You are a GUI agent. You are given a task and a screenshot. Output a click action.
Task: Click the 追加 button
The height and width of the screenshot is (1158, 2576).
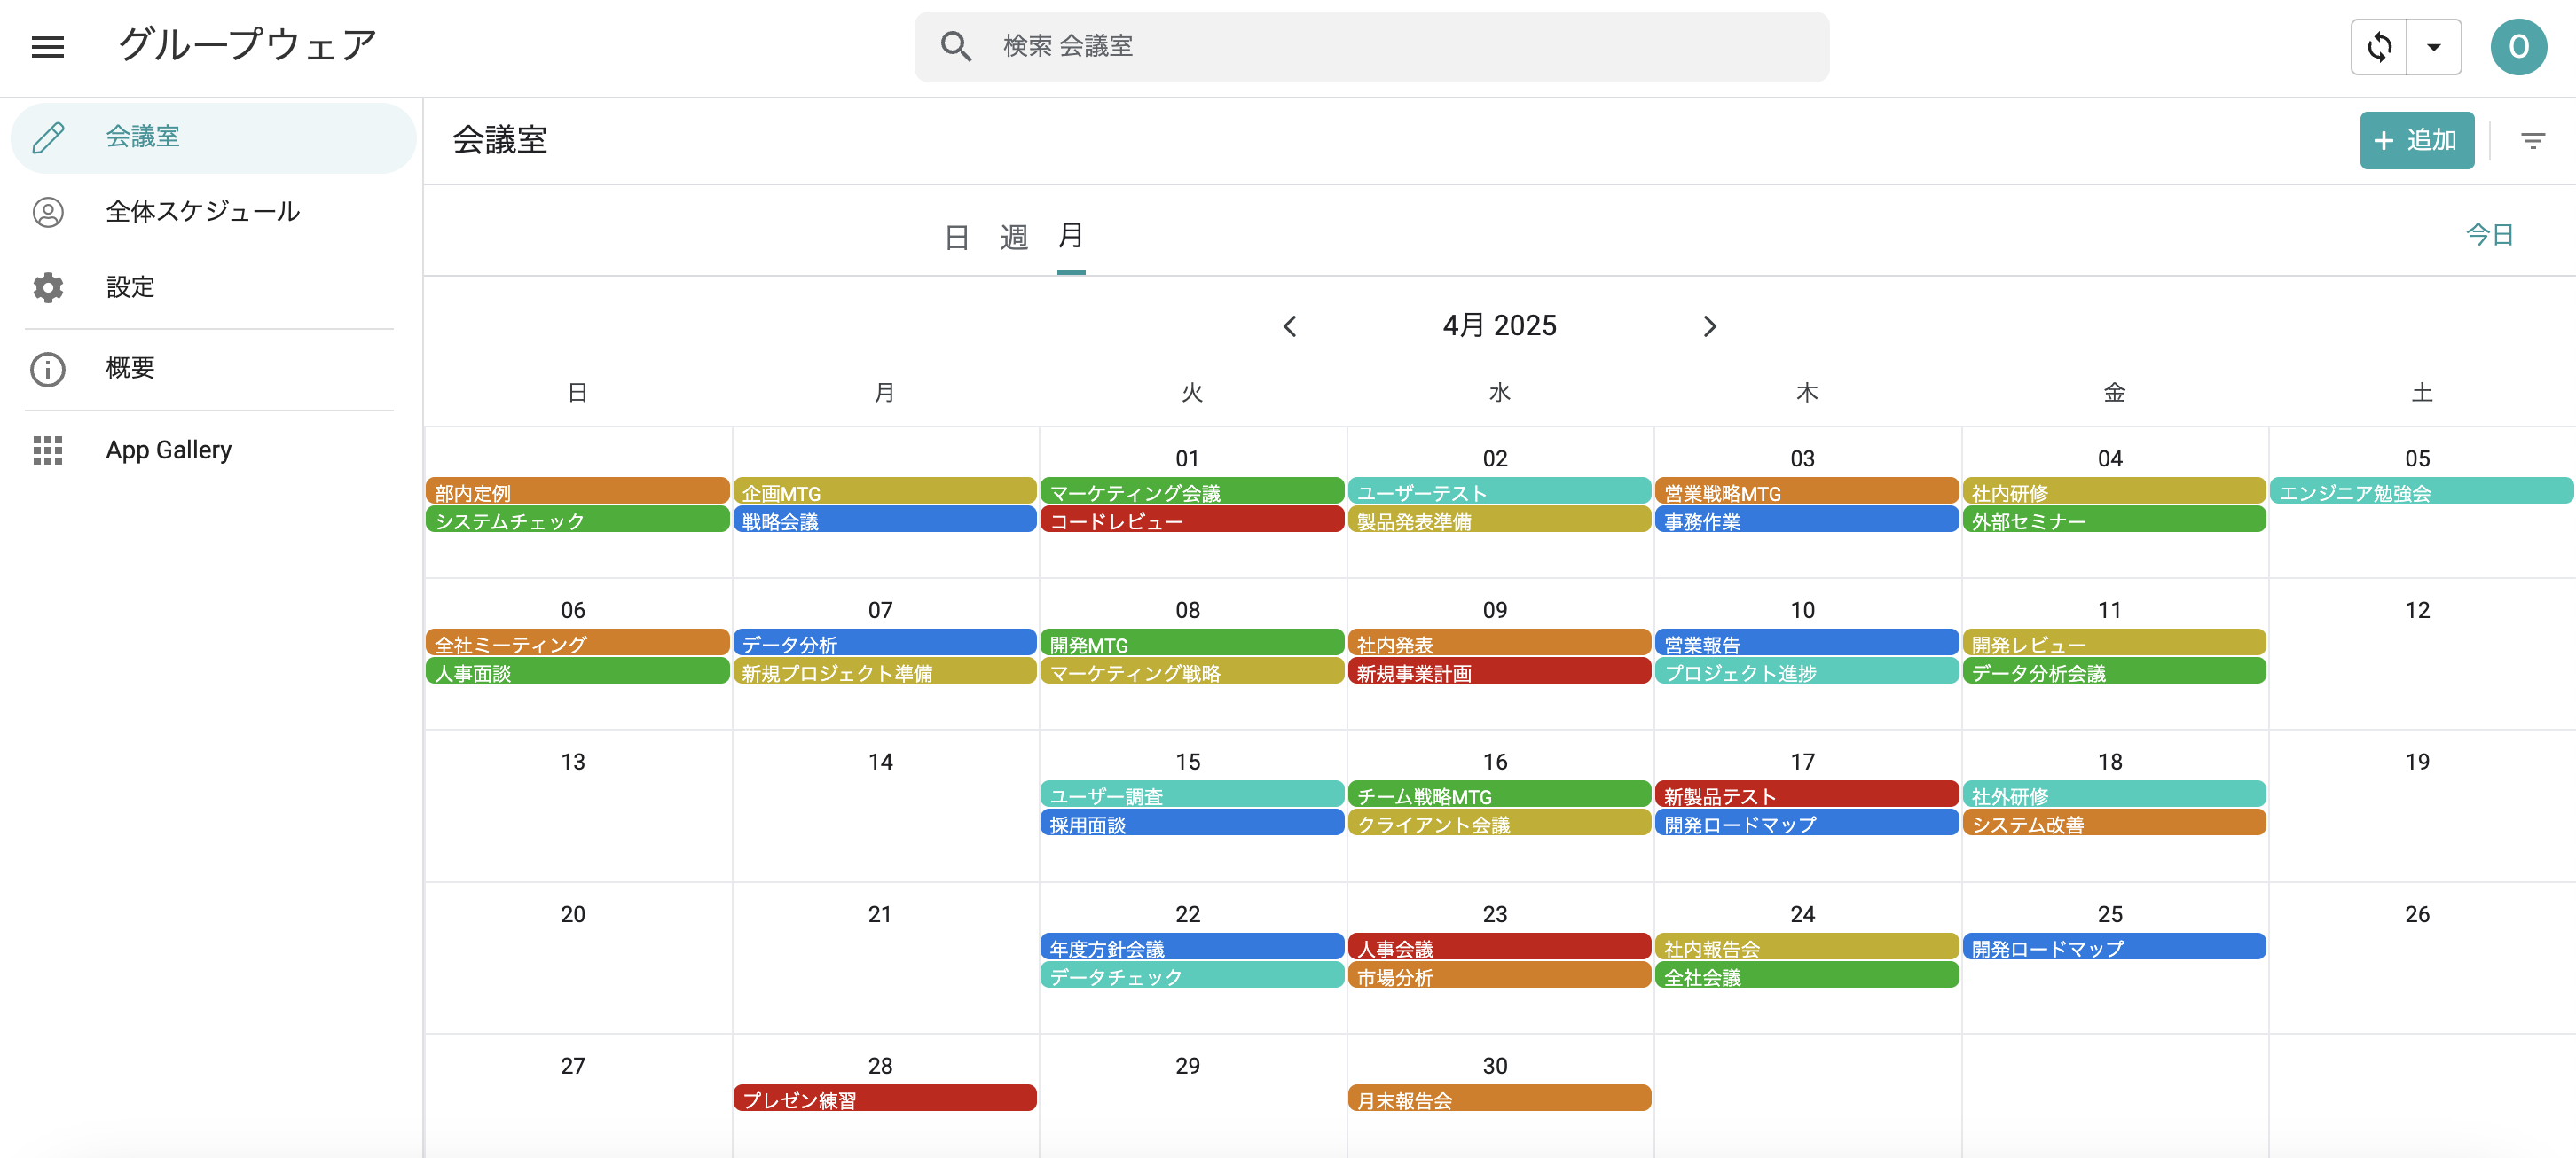point(2416,141)
